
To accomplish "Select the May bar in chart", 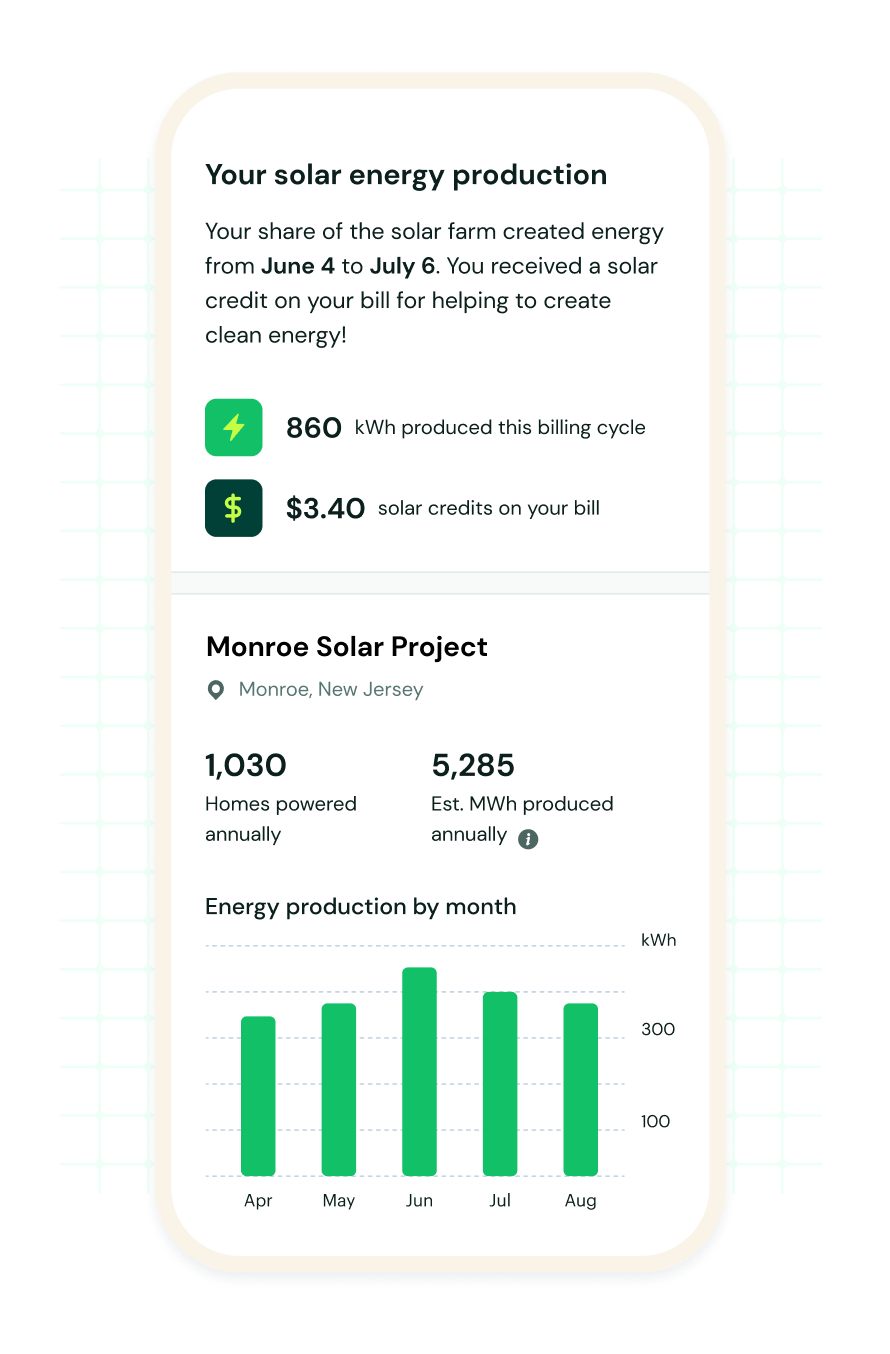I will coord(339,1089).
